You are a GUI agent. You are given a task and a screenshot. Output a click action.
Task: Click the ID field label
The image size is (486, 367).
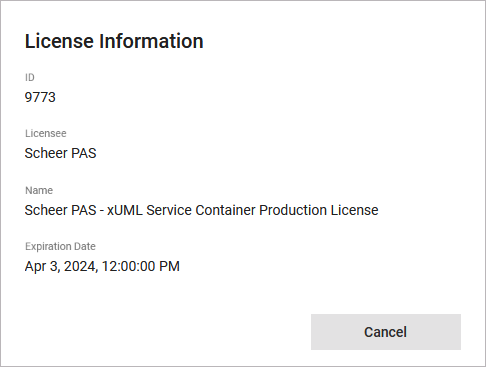30,77
